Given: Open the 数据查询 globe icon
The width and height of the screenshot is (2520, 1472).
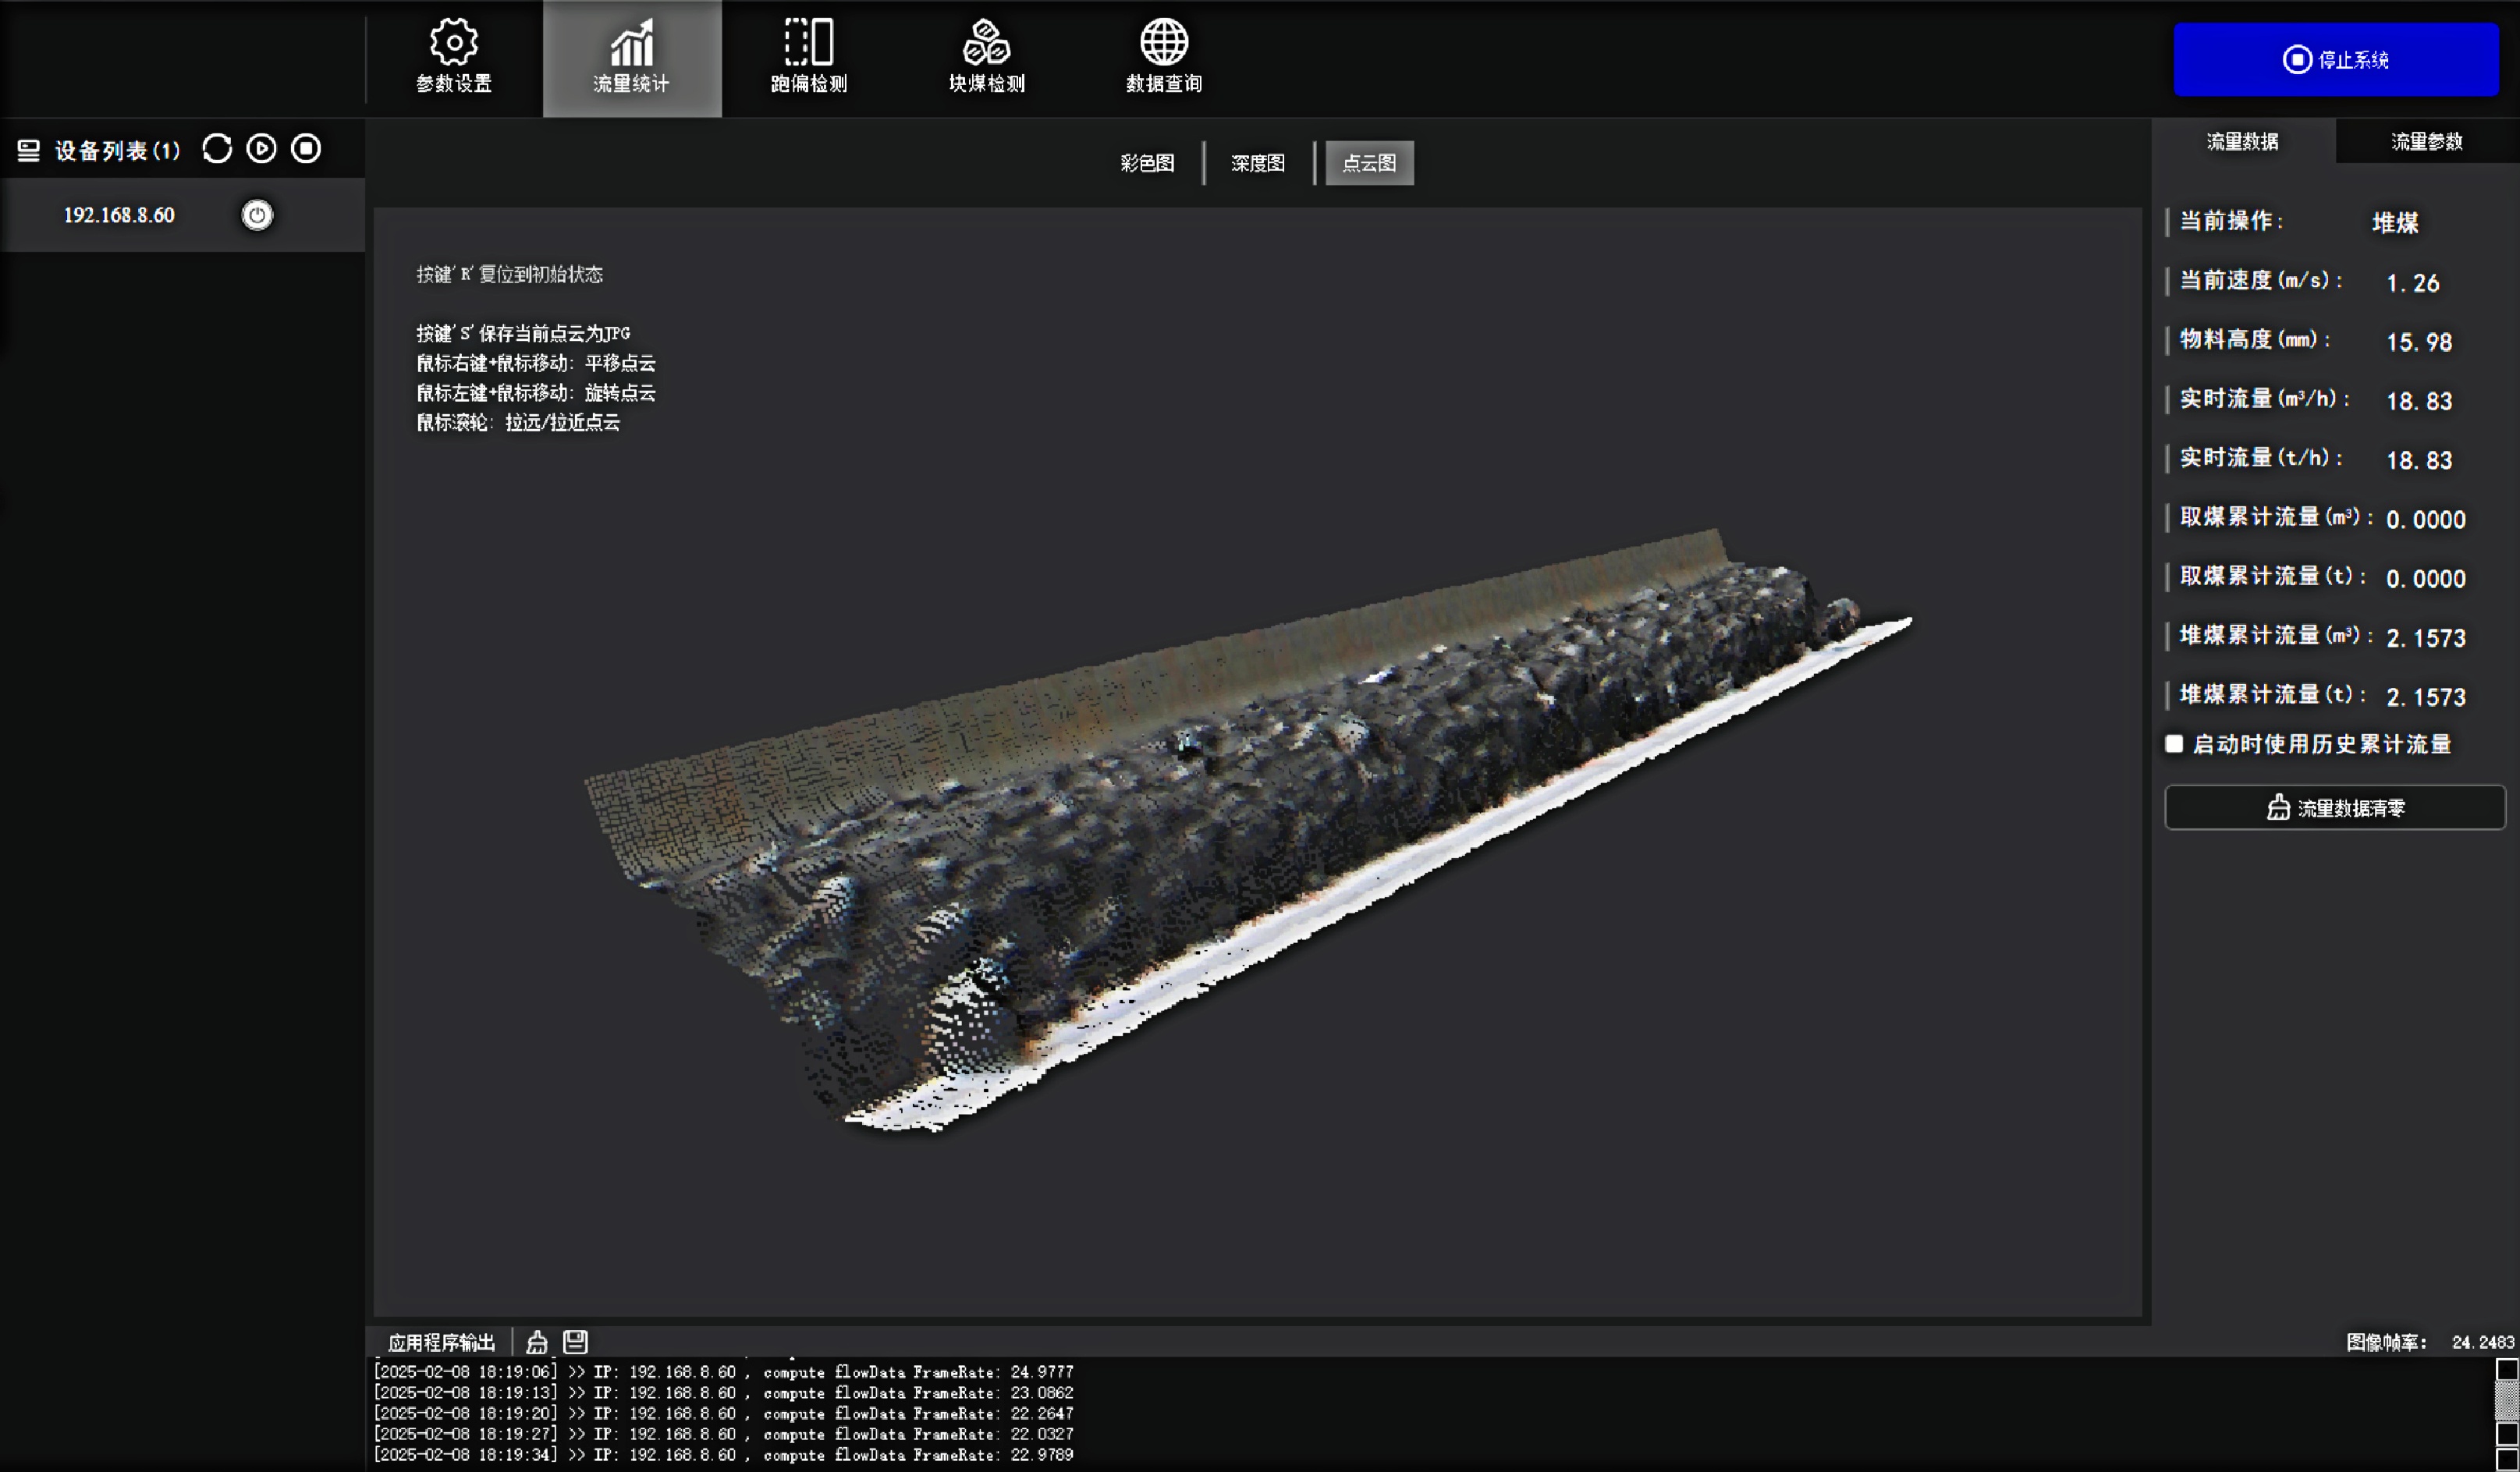Looking at the screenshot, I should coord(1164,56).
